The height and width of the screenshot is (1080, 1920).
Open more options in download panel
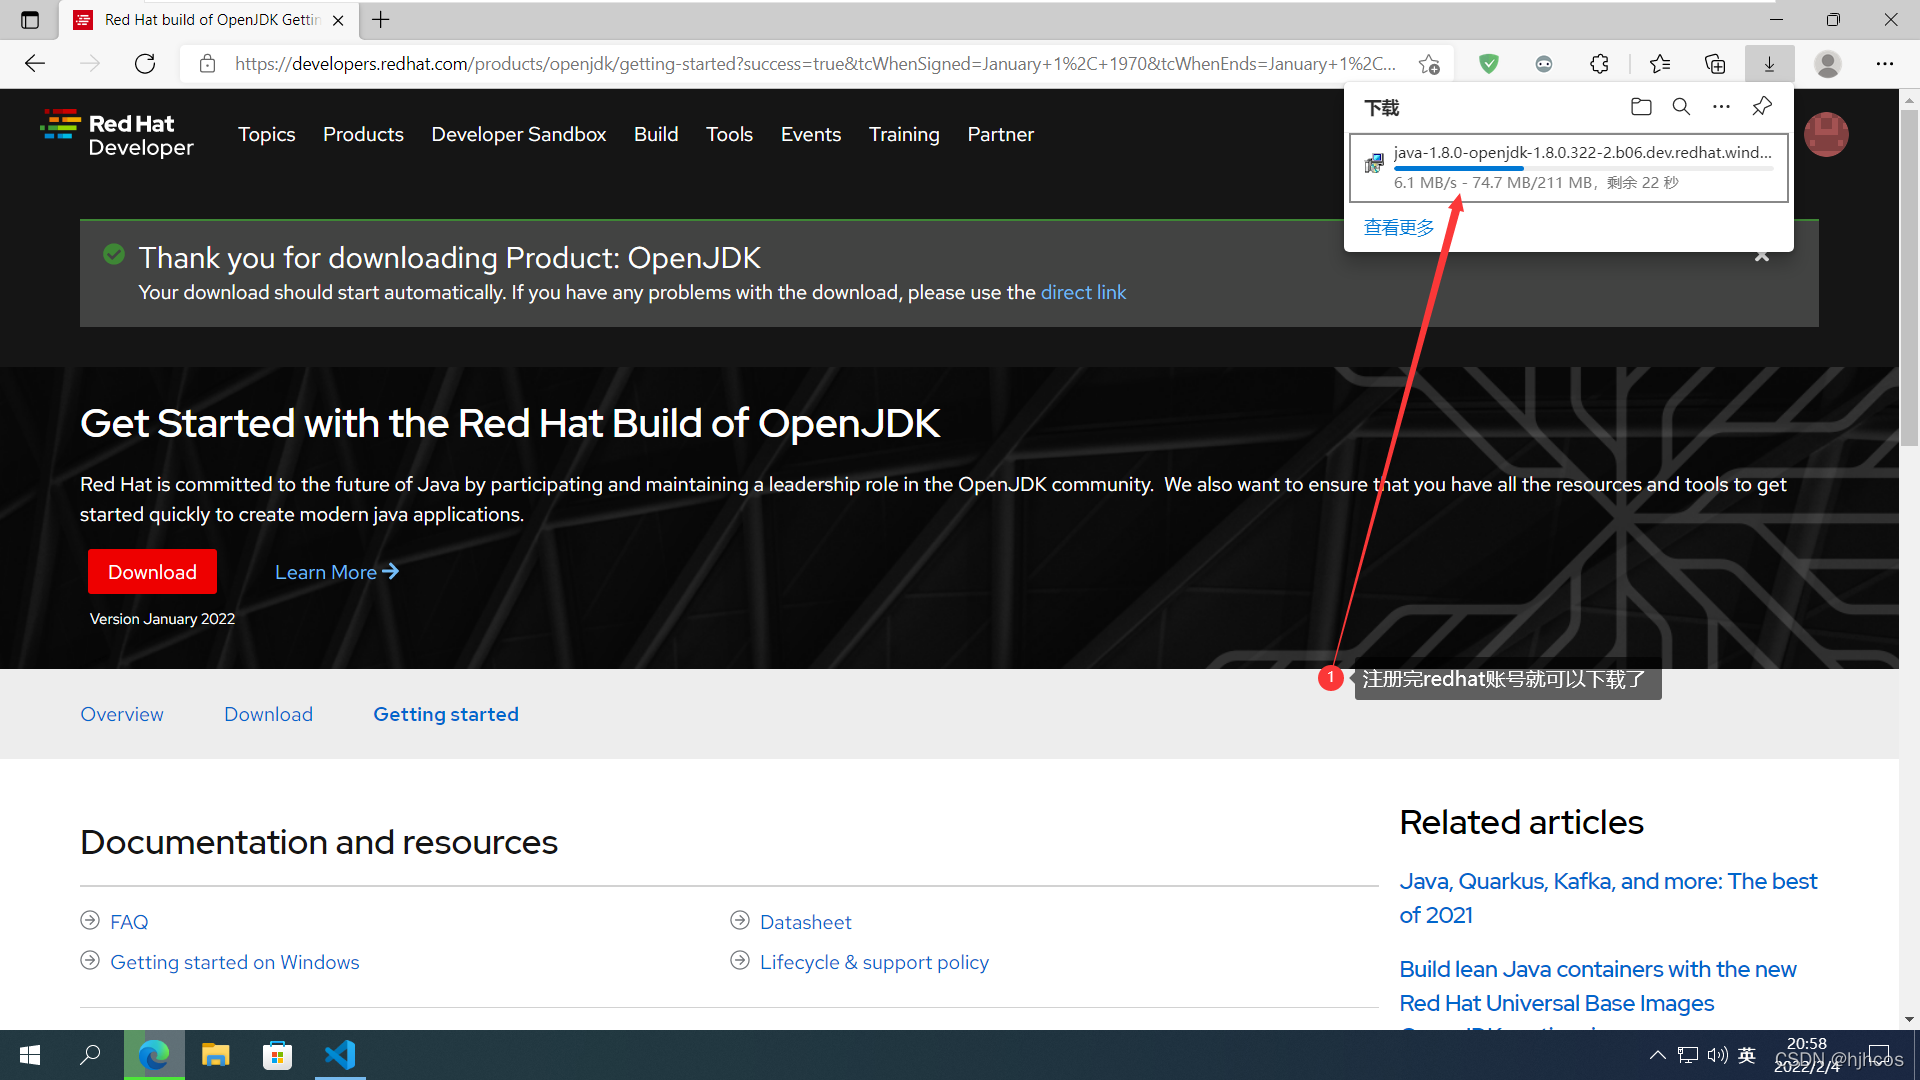tap(1721, 107)
